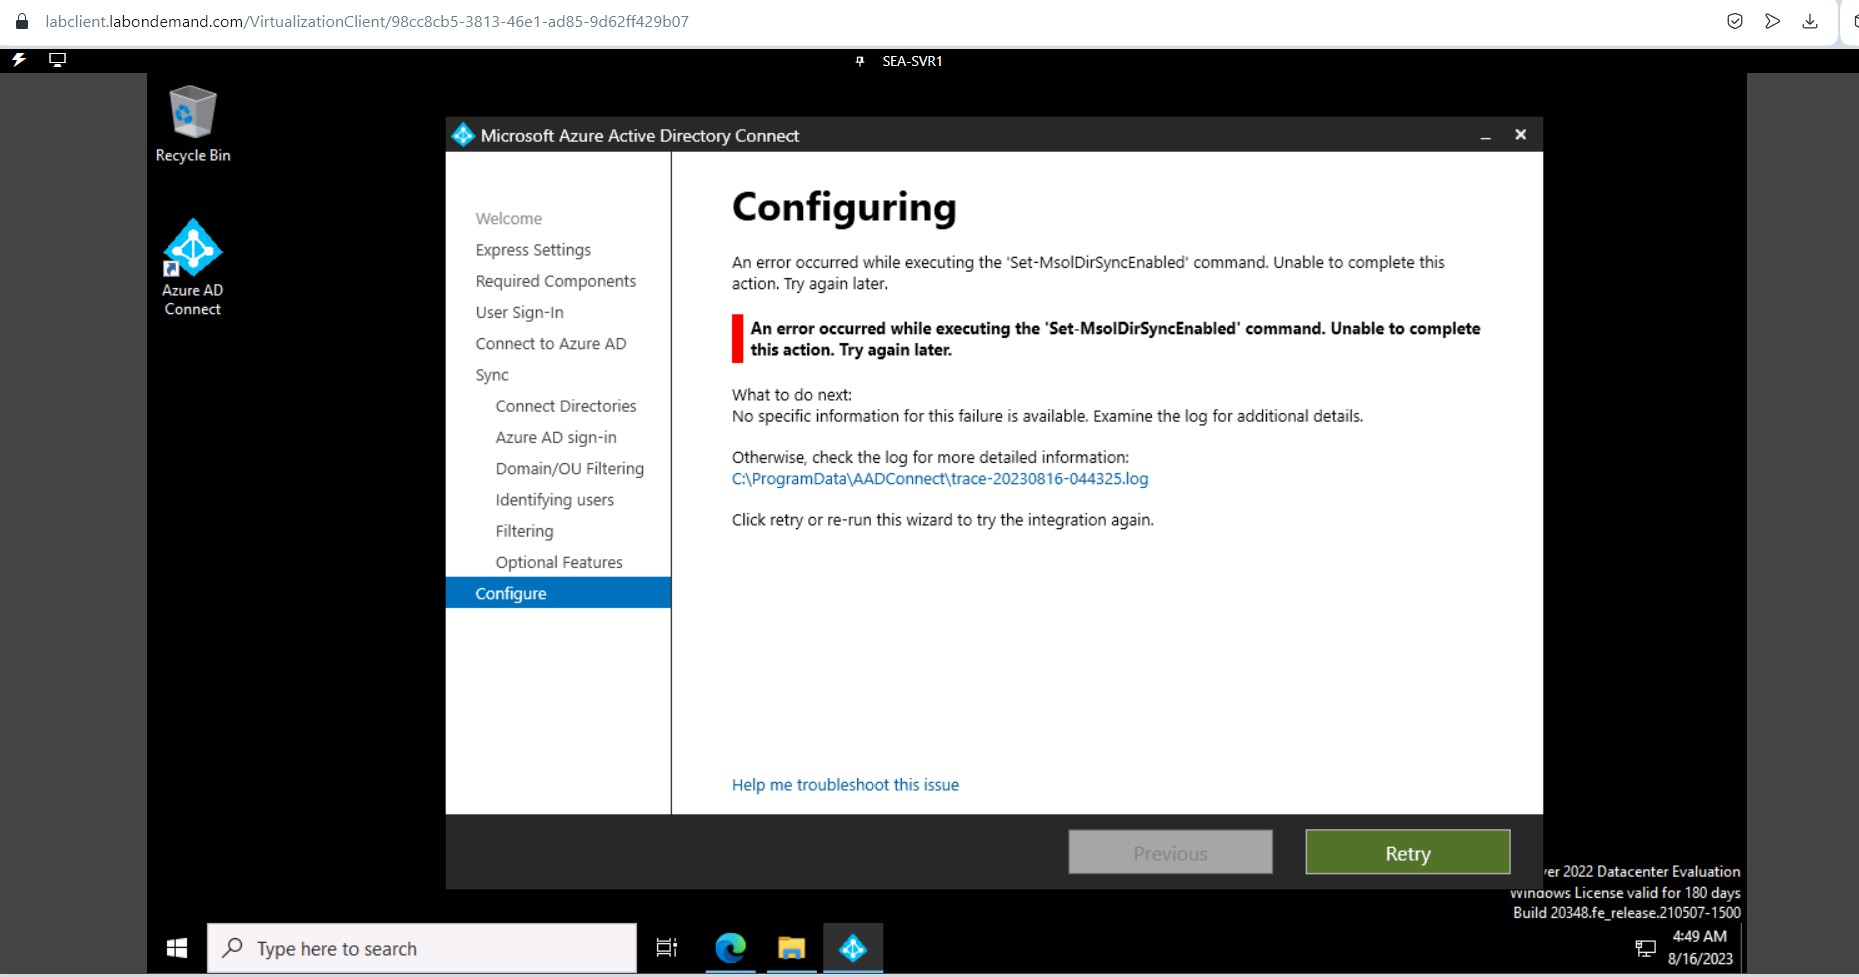Open the Windows Start menu
Image resolution: width=1859 pixels, height=977 pixels.
coord(177,946)
